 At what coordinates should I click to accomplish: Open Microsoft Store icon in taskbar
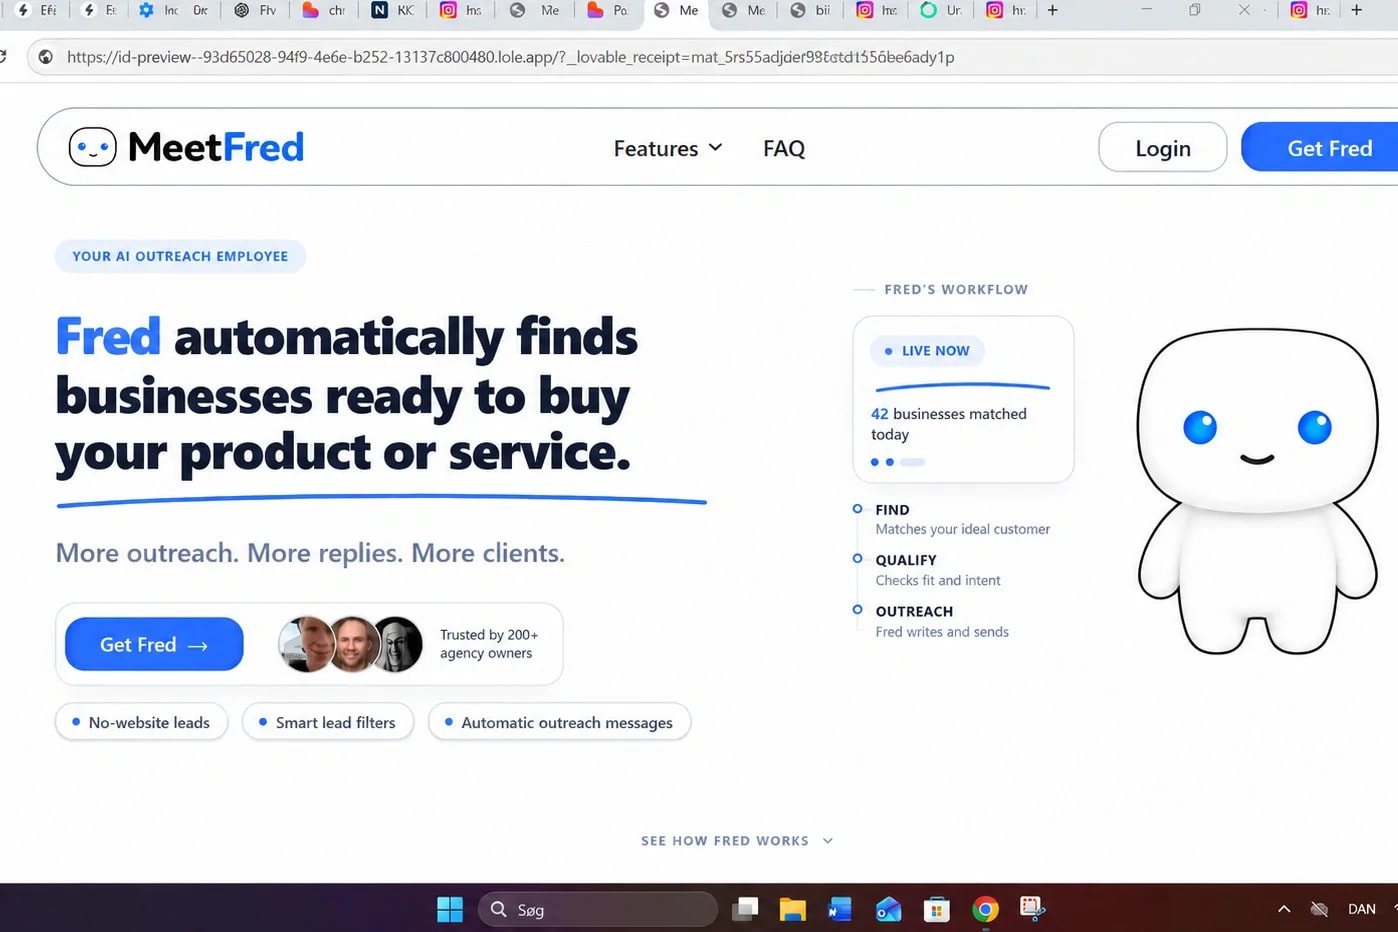pos(937,909)
